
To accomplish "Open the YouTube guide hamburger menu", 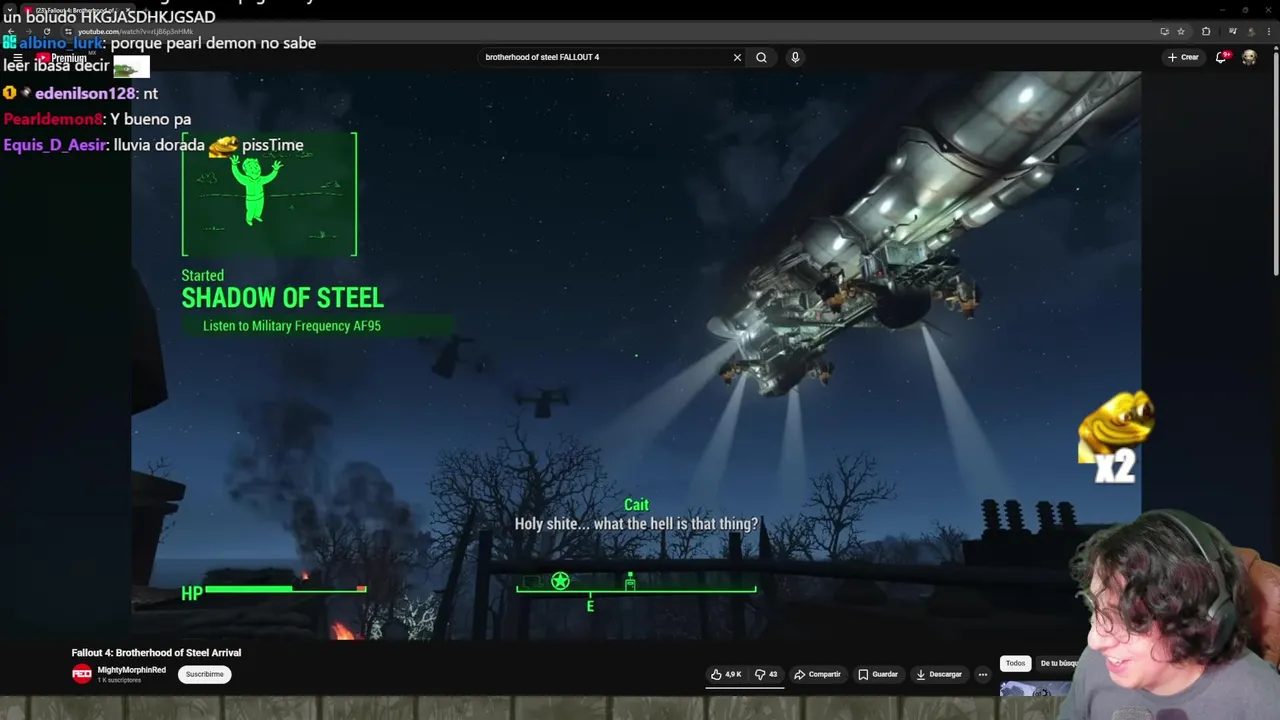I will tap(18, 58).
